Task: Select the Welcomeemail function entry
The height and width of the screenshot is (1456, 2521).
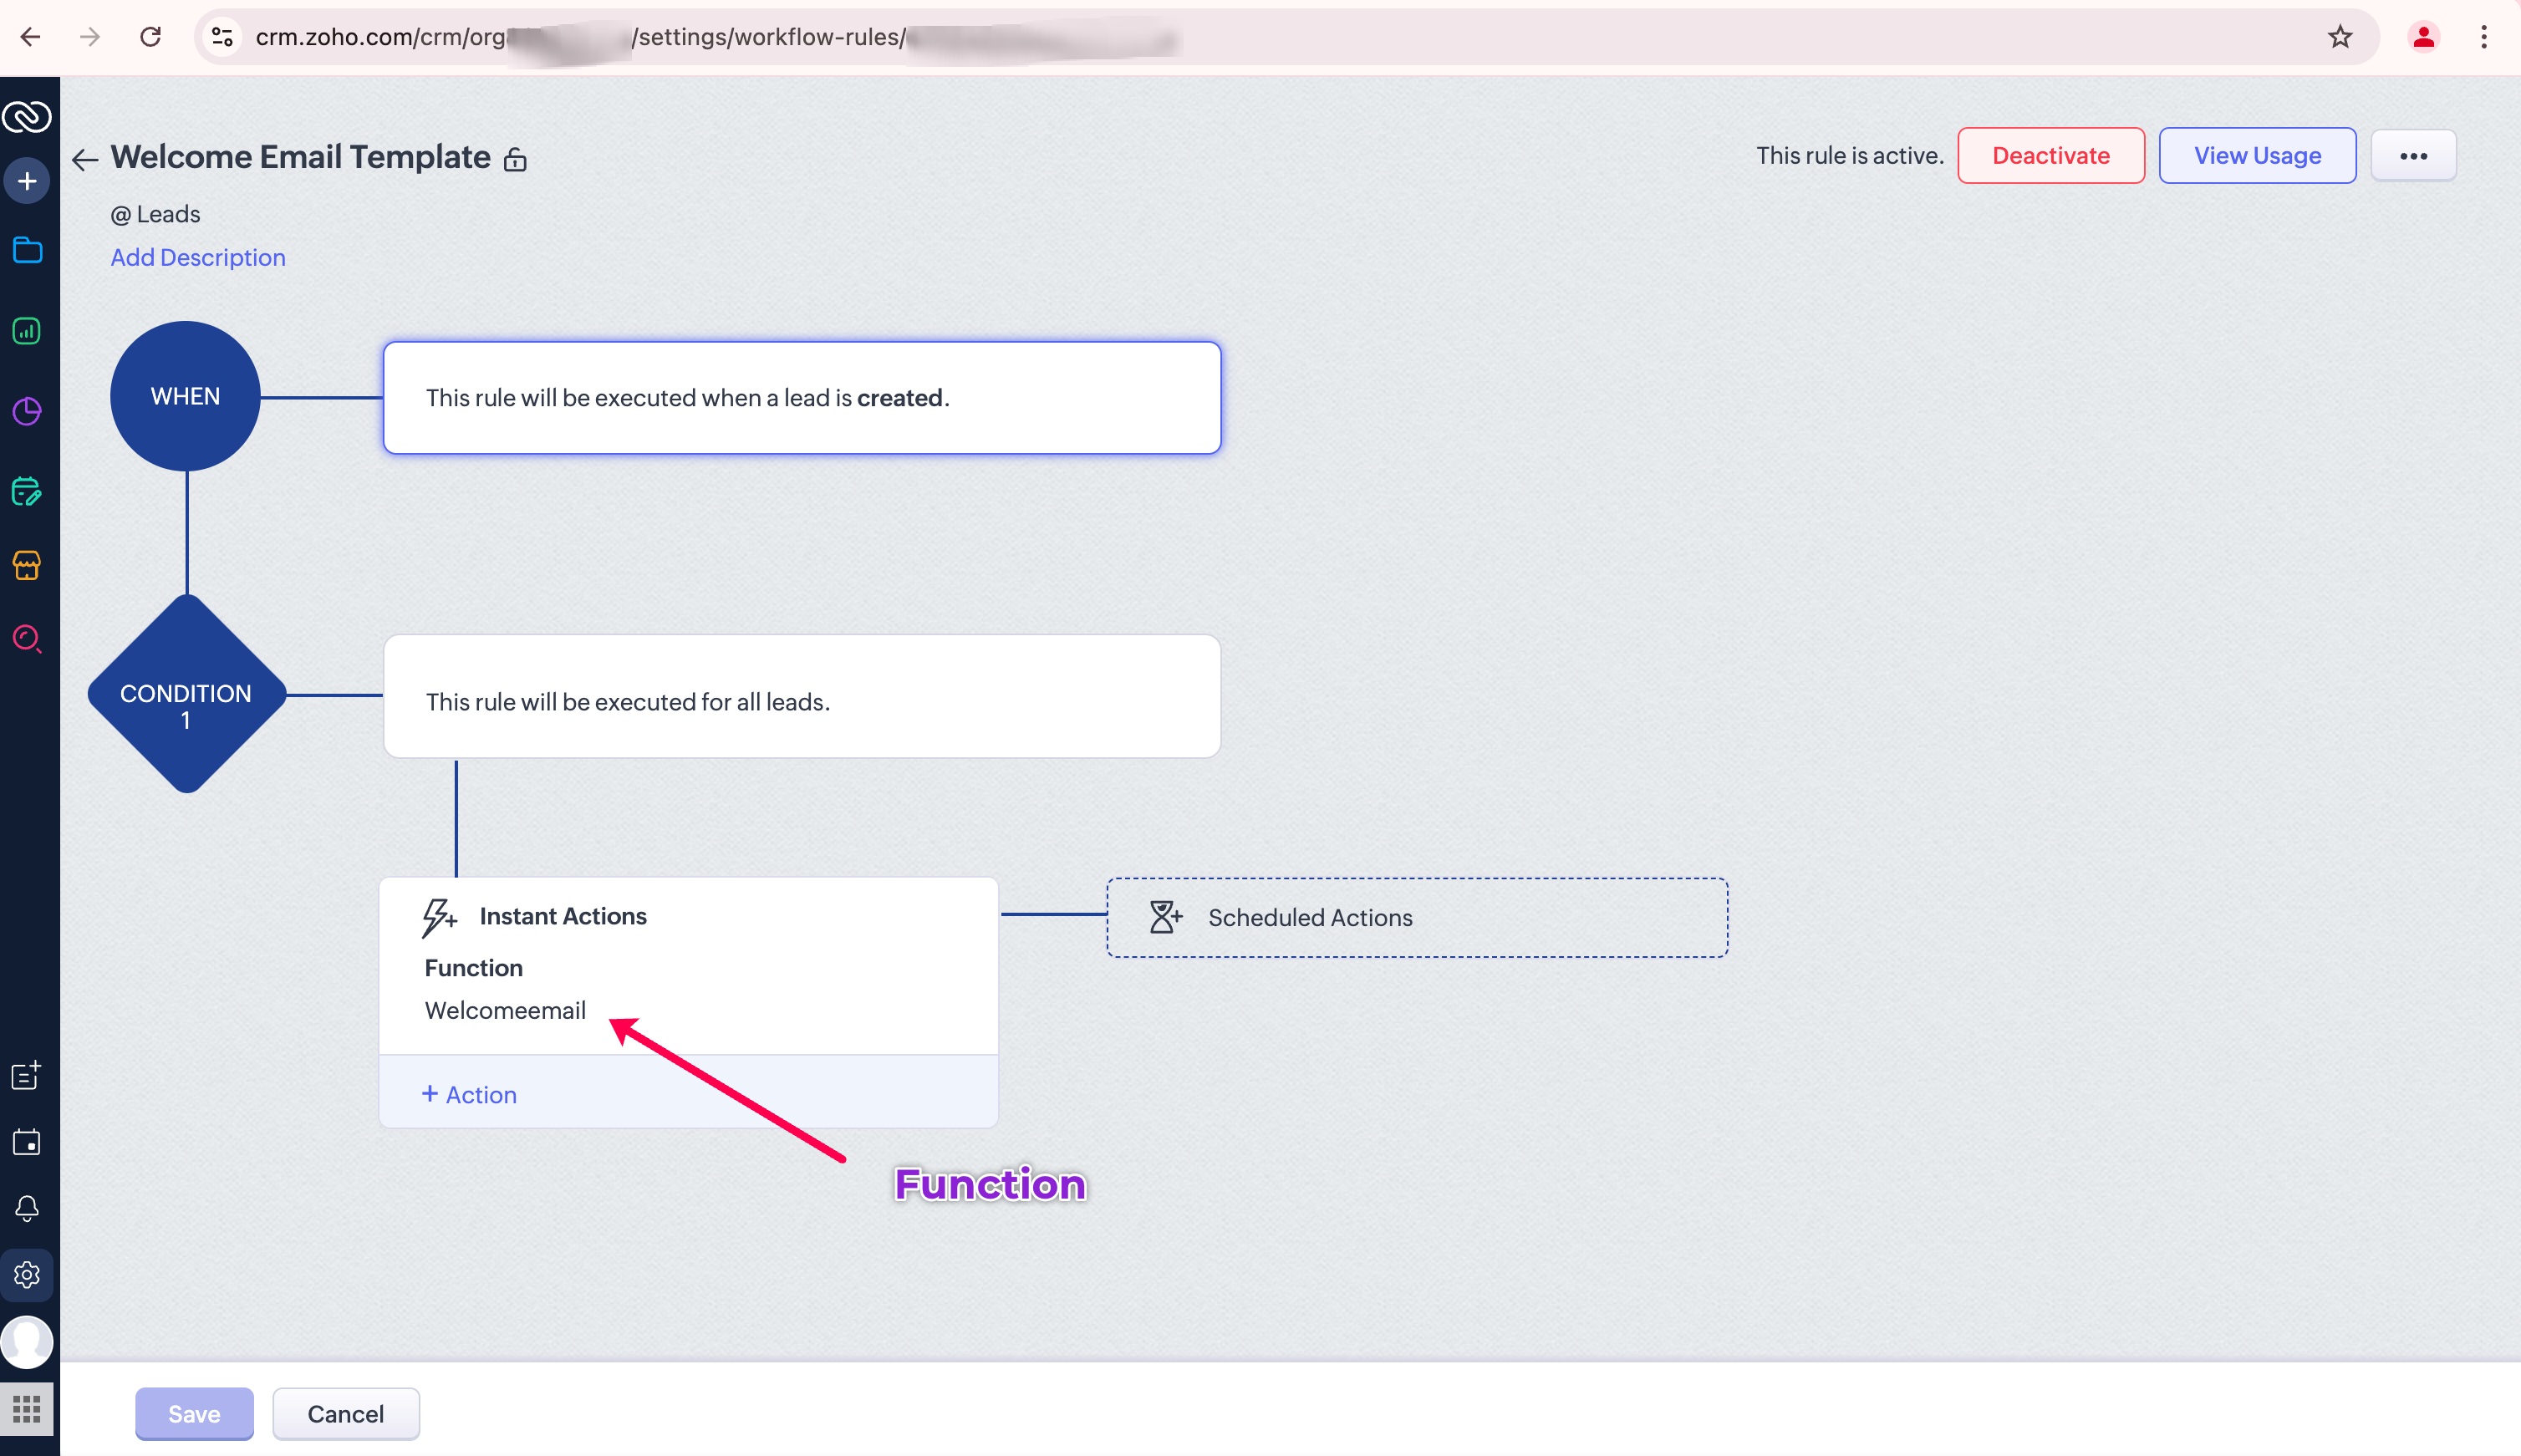Action: 505,1010
